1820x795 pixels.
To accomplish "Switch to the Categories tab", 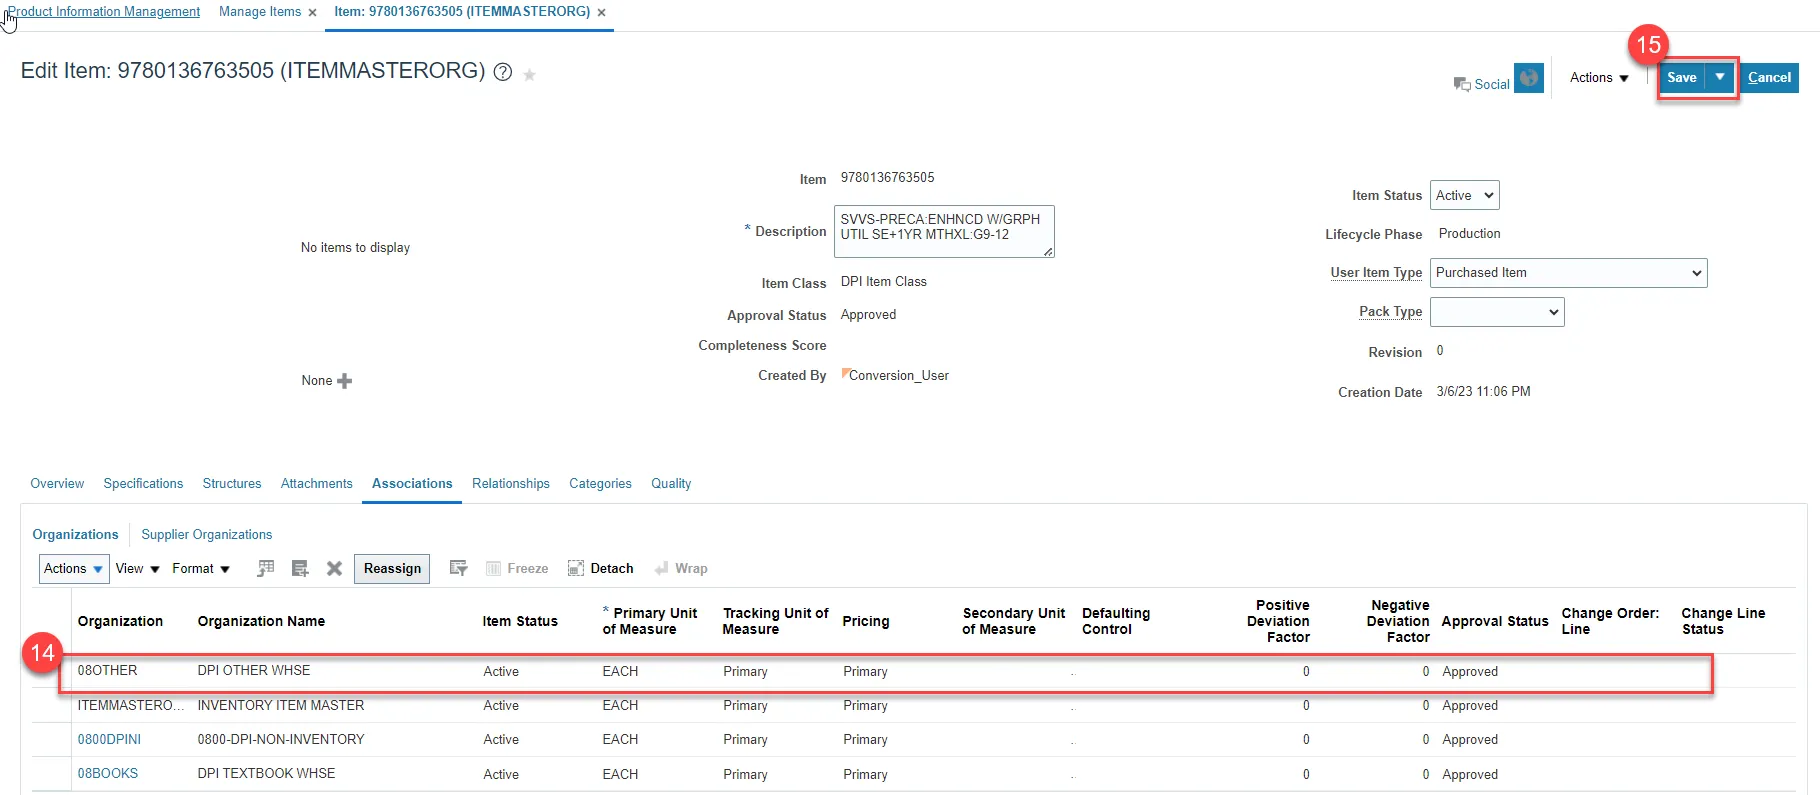I will pyautogui.click(x=600, y=484).
